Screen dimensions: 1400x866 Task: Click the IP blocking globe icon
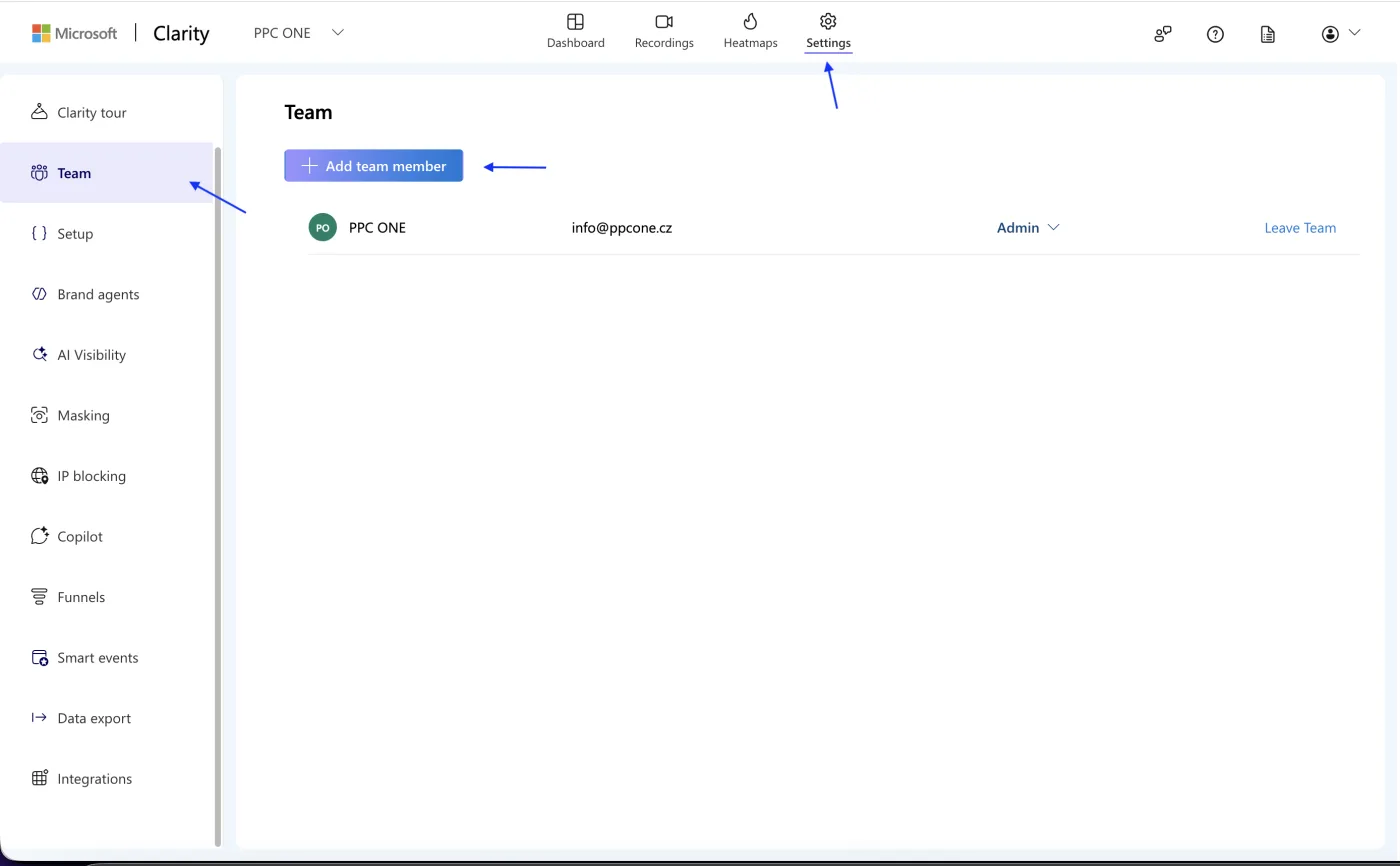pos(39,476)
